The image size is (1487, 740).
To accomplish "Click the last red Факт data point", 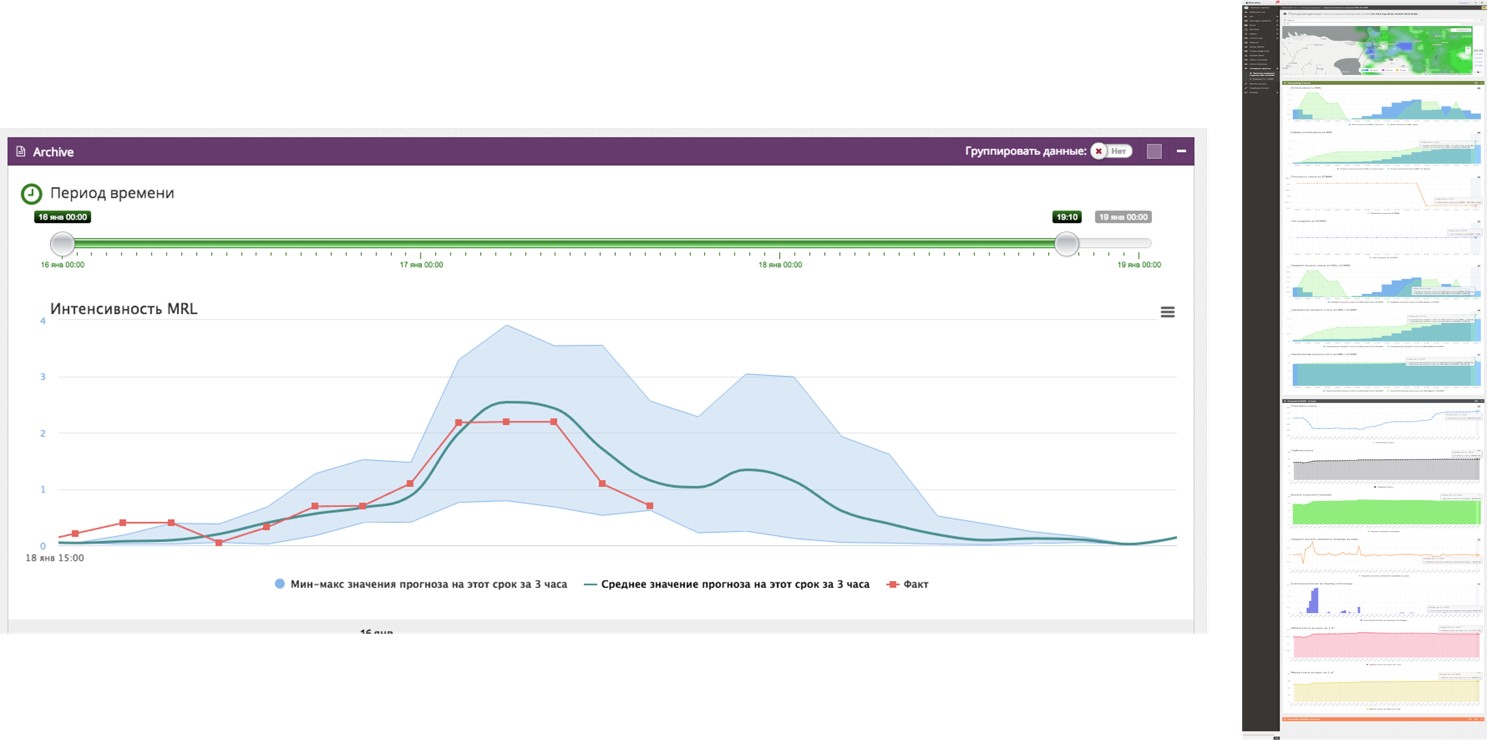I will click(x=650, y=506).
